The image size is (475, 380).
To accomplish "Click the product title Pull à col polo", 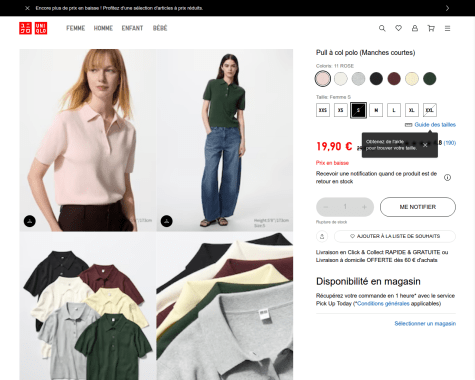I will pos(365,53).
